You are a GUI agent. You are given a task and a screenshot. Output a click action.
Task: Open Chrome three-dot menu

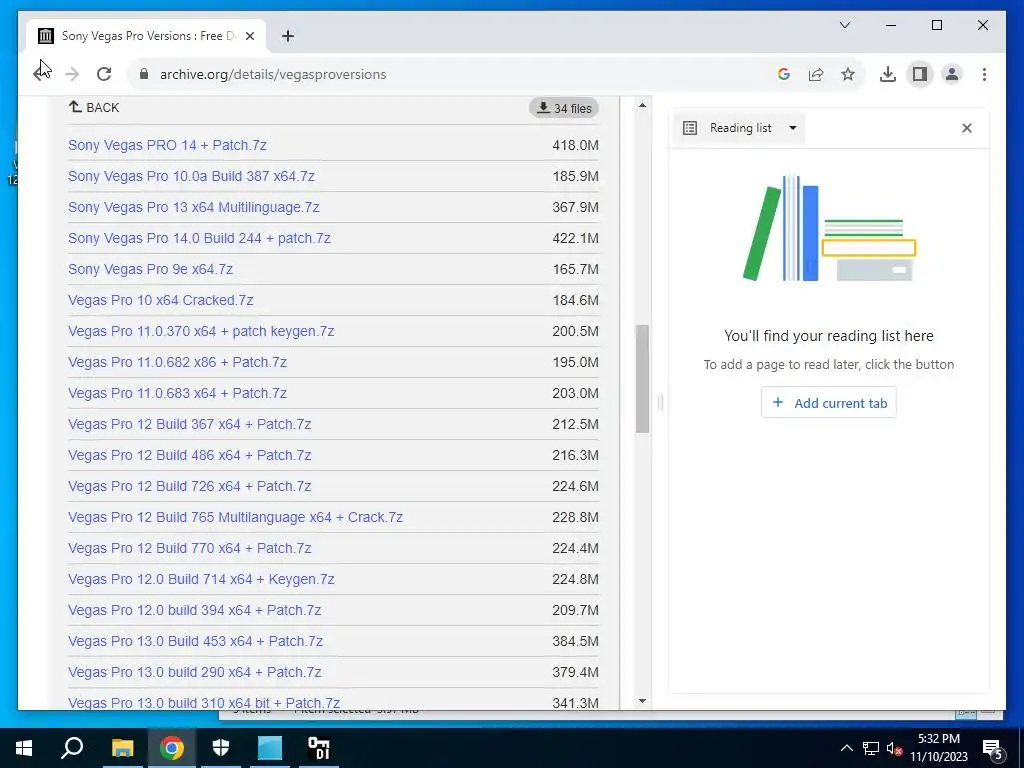984,74
